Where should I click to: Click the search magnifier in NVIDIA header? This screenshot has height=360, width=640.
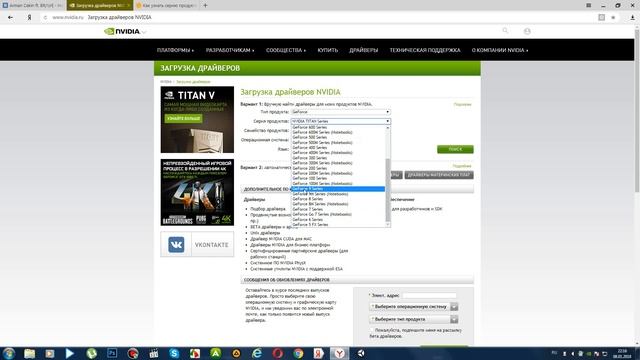coord(505,31)
